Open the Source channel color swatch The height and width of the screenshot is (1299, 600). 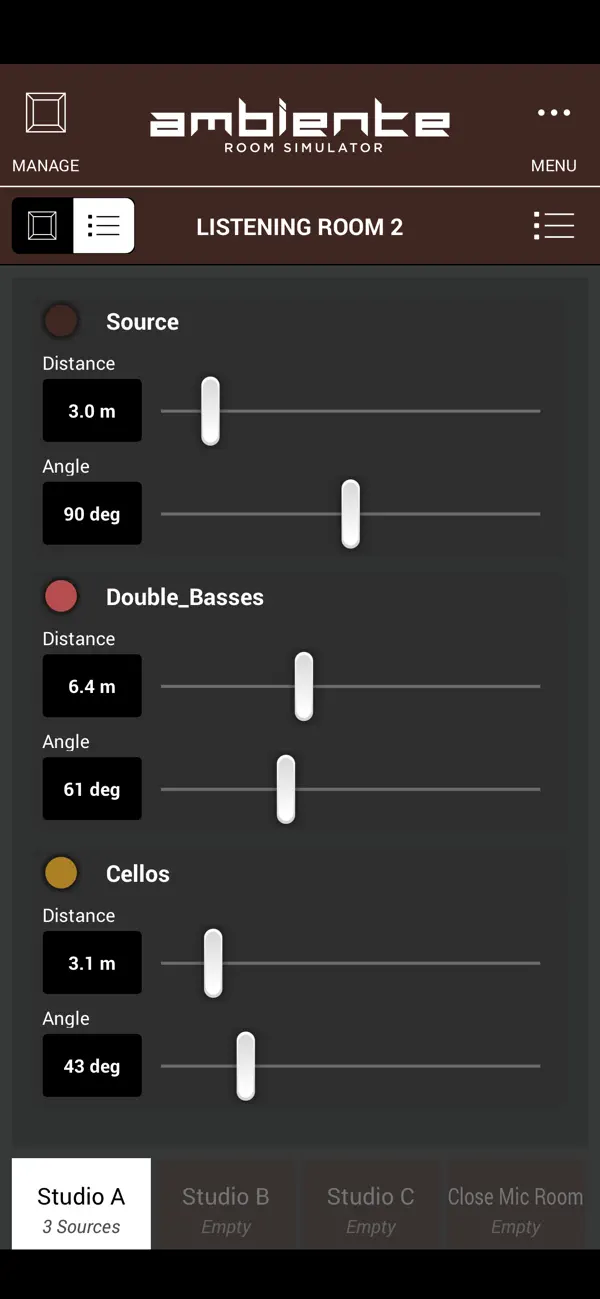(61, 320)
